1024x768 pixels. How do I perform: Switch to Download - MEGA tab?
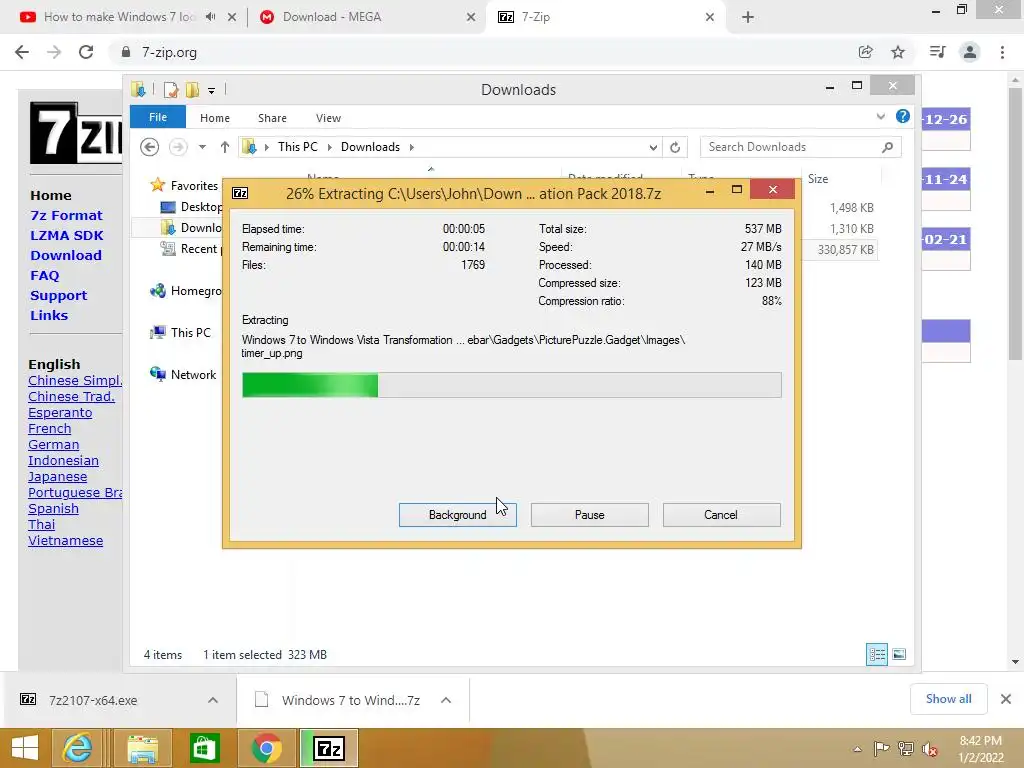point(332,17)
